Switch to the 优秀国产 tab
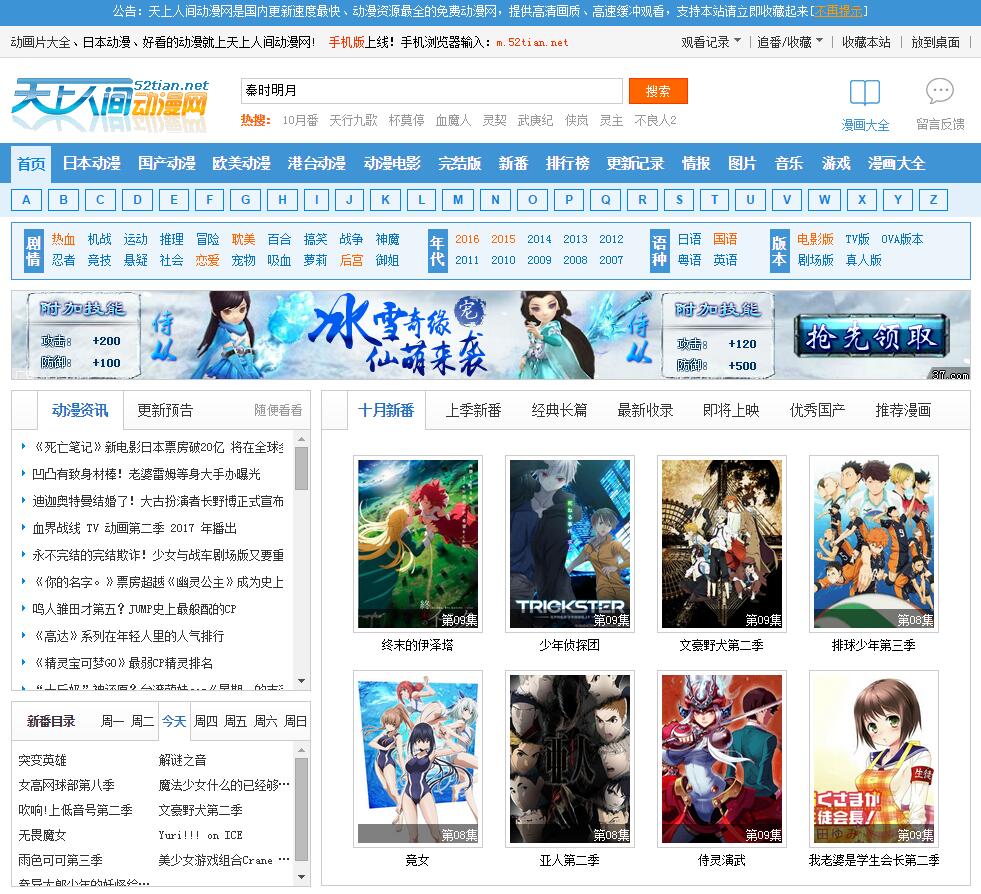Viewport: 981px width, 894px height. coord(817,410)
